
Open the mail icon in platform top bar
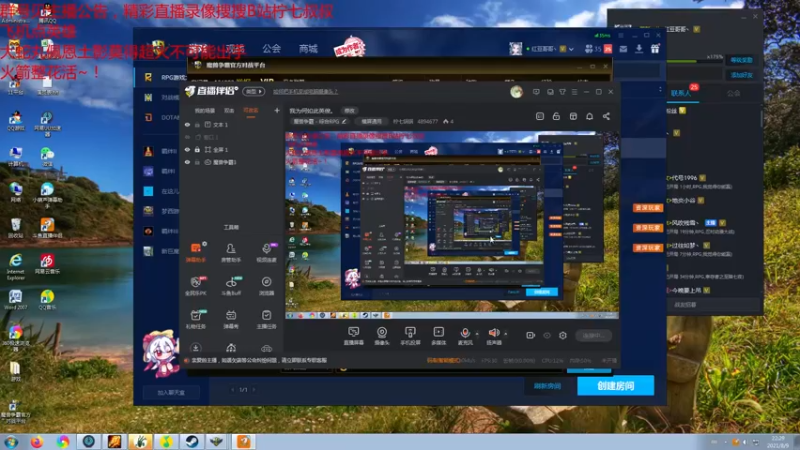pos(623,49)
